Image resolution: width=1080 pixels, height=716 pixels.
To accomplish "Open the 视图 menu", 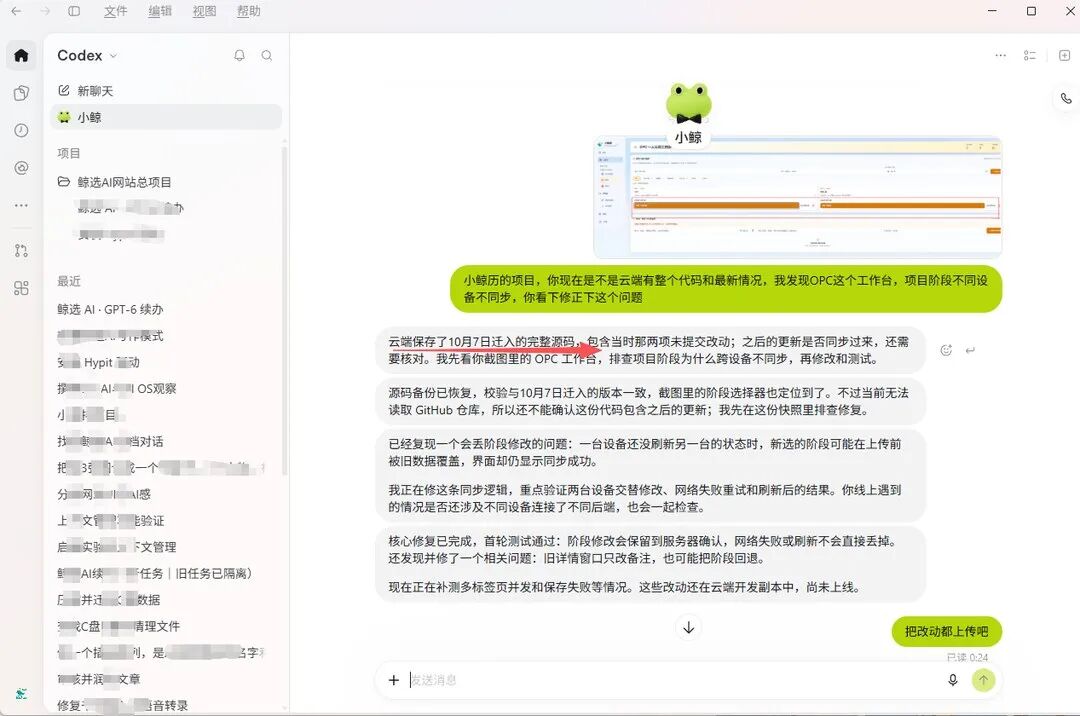I will [204, 11].
